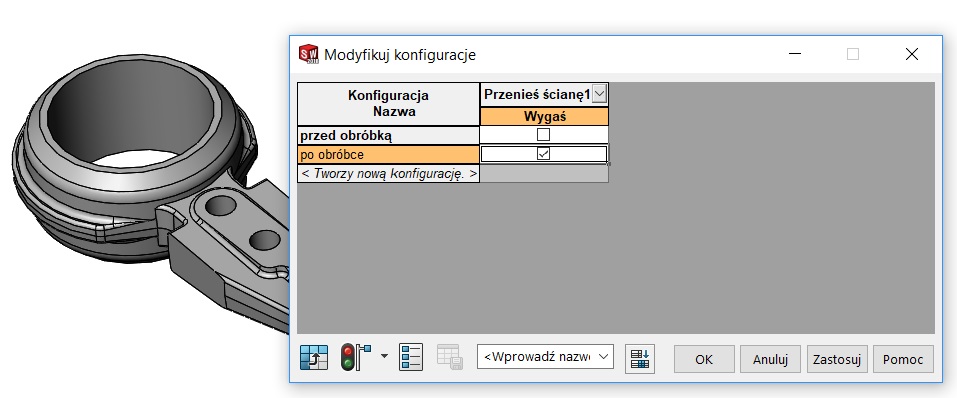Close the Modyfikuj konfiguracje dialog
Screen dimensions: 957x398
tap(912, 54)
